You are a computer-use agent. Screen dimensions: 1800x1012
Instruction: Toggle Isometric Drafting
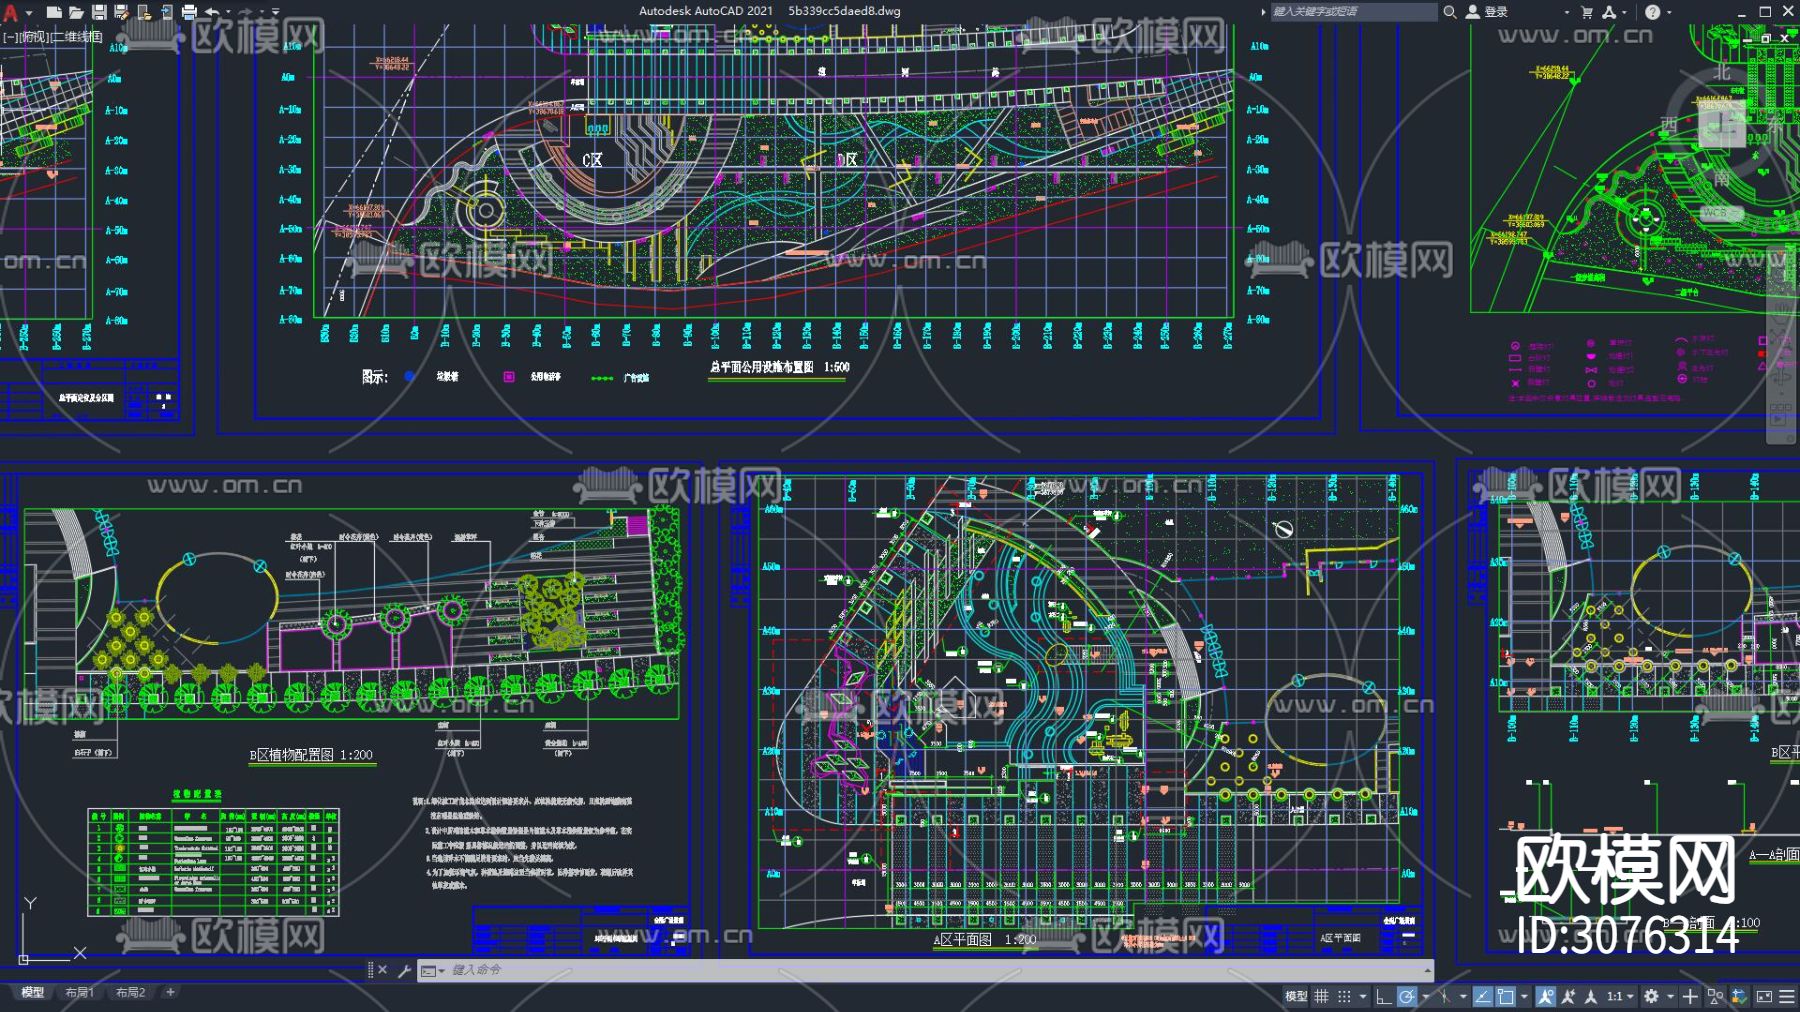pyautogui.click(x=1443, y=996)
